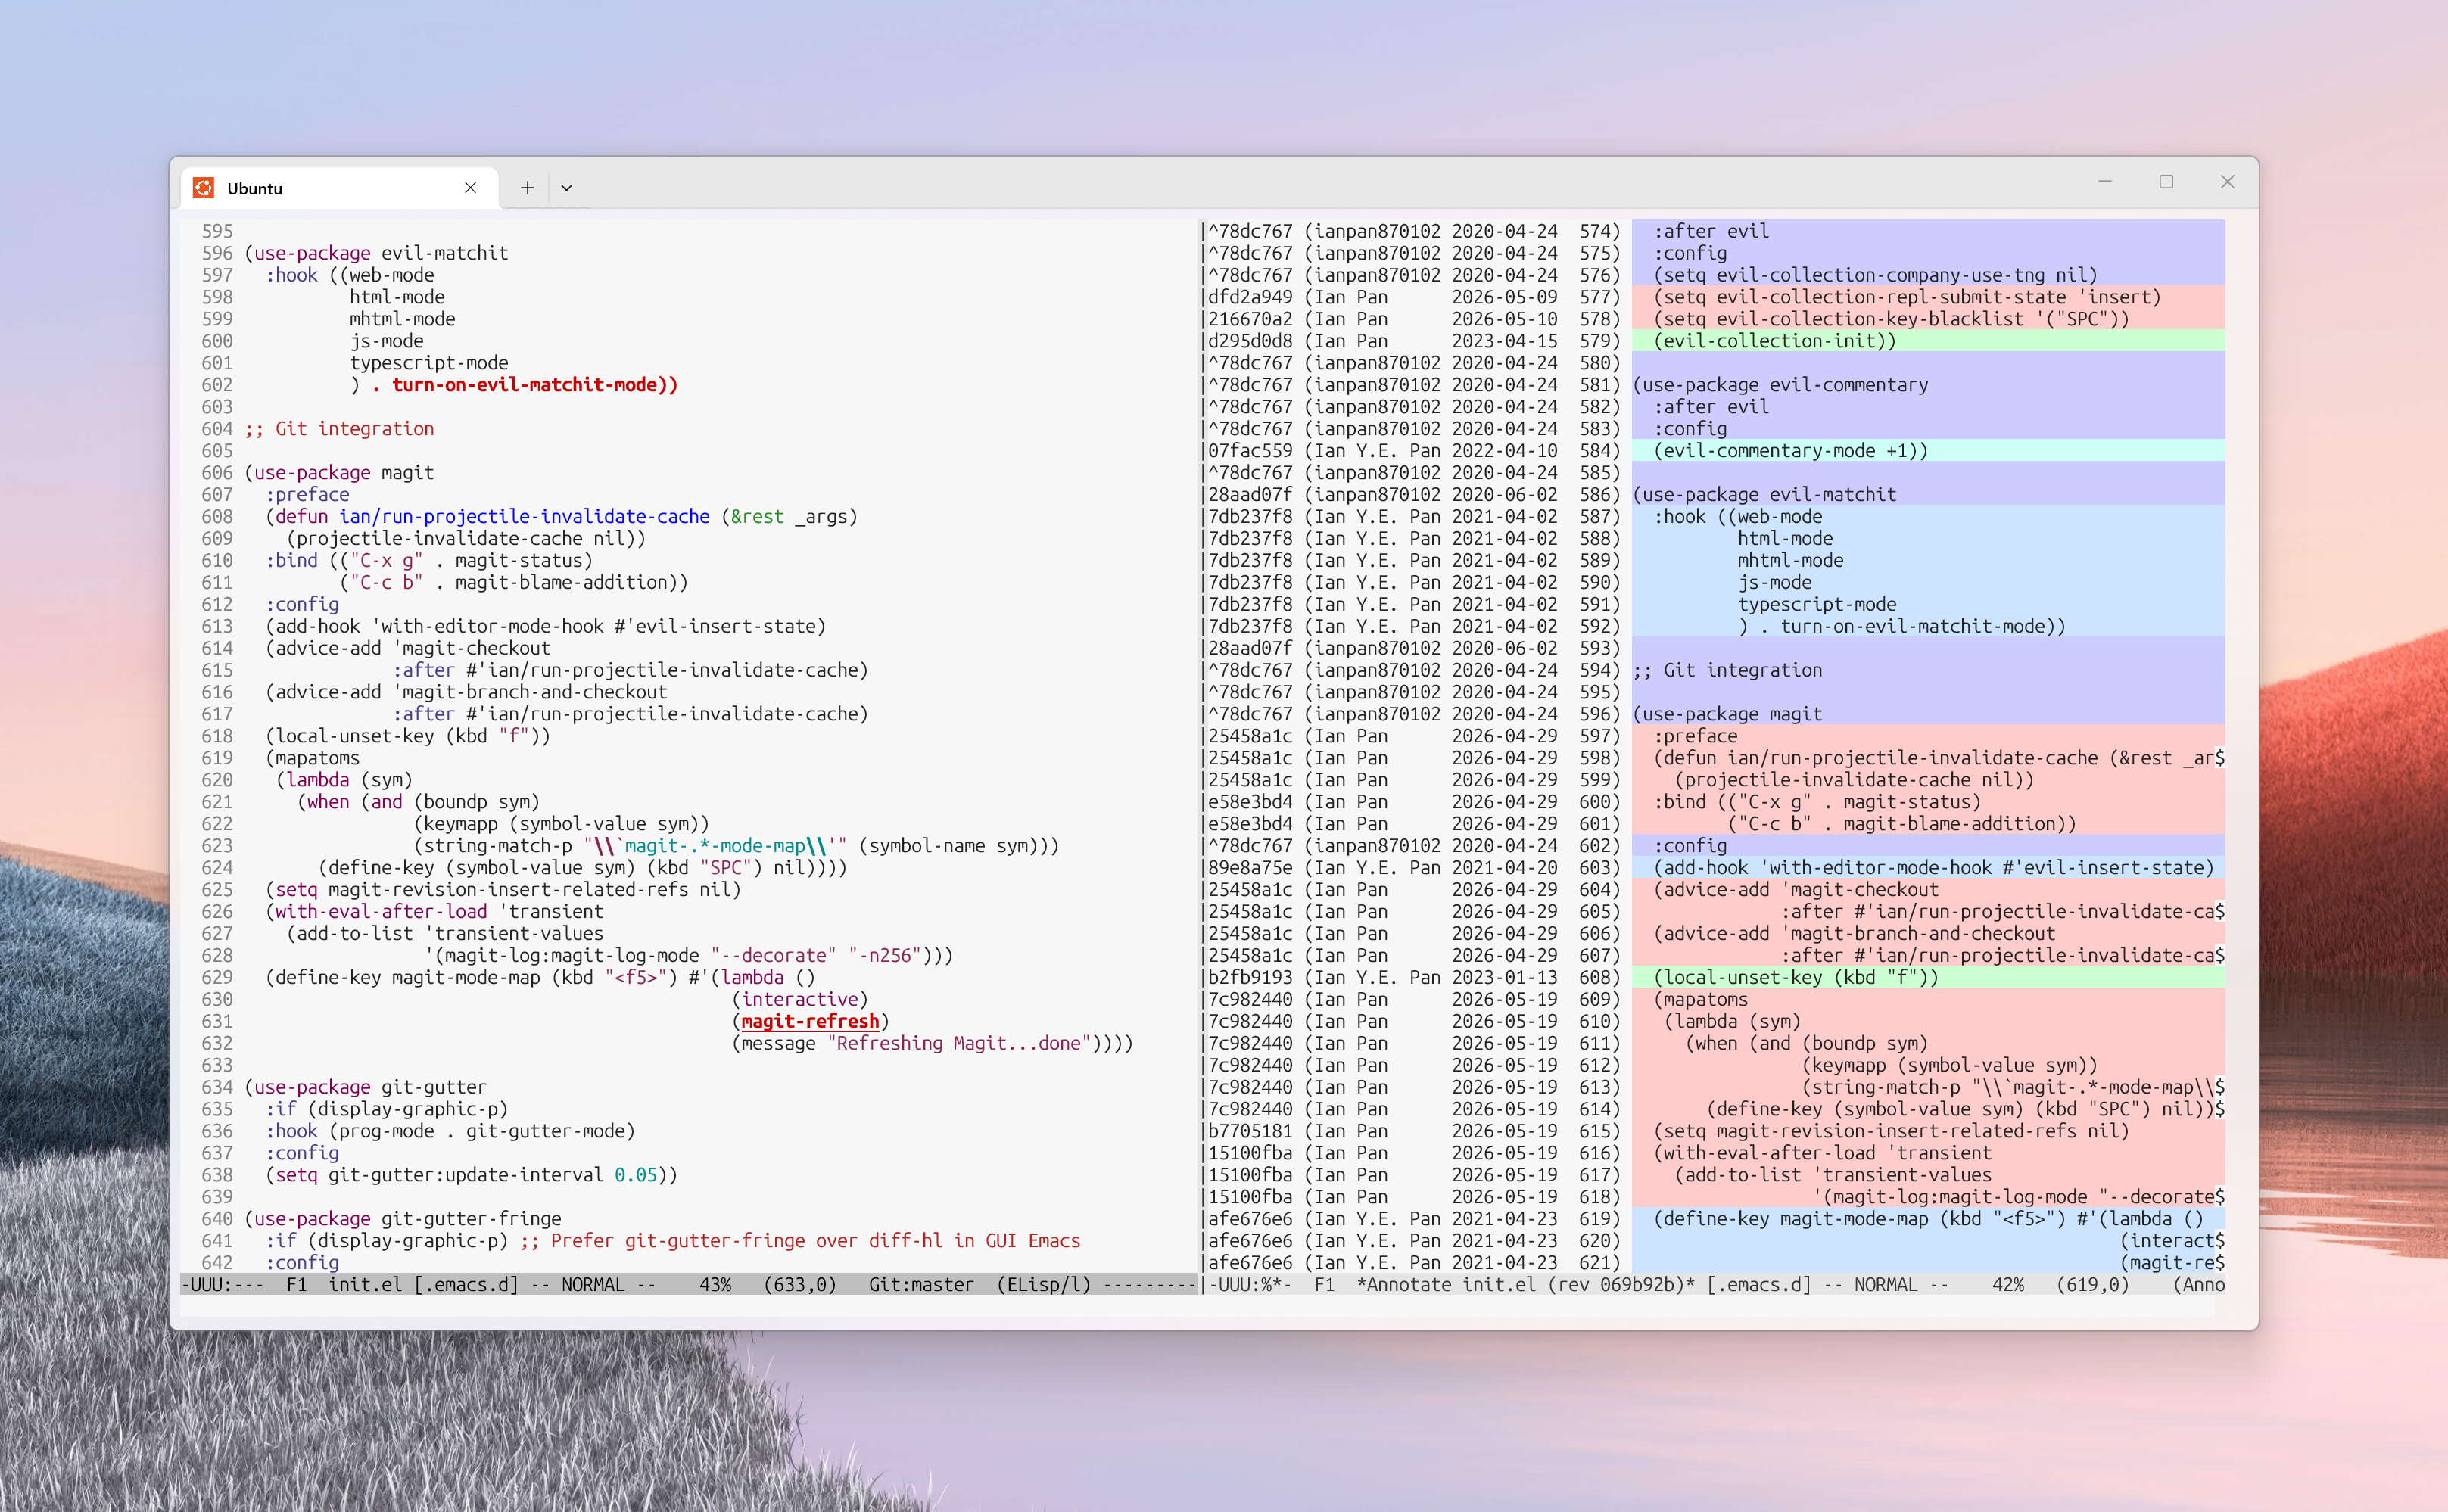Click '(mapatoms' on line 619
This screenshot has height=1512, width=2448.
tap(313, 759)
